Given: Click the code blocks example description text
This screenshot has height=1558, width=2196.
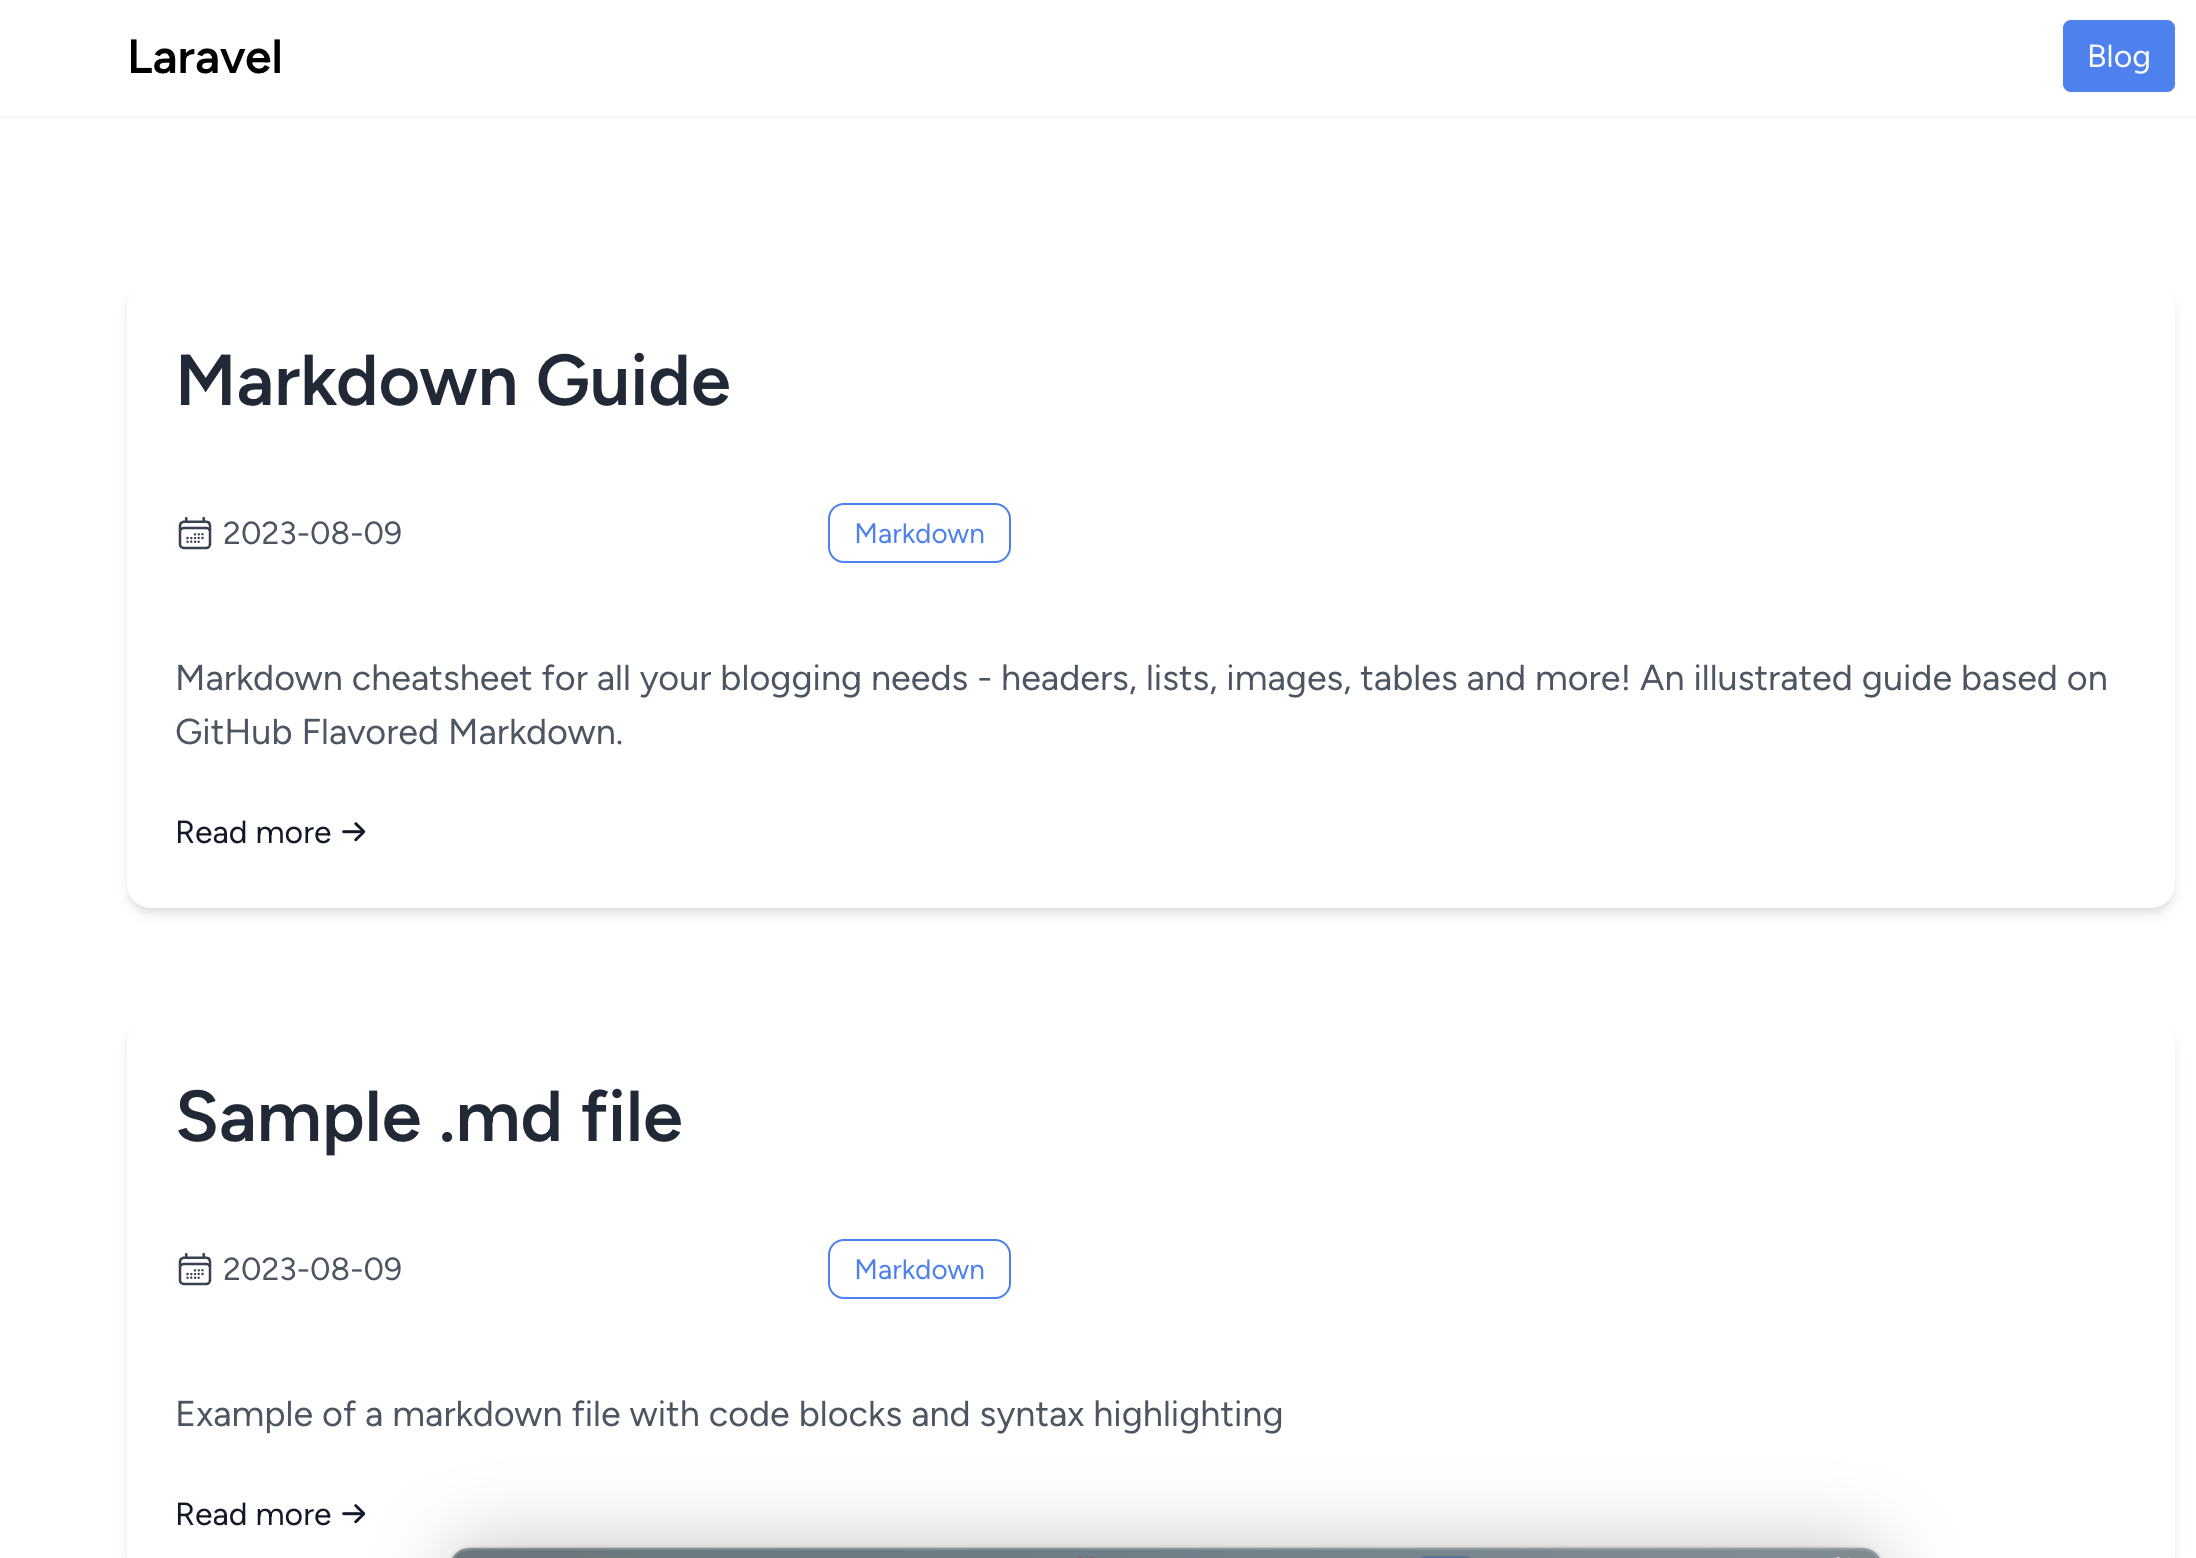Looking at the screenshot, I should coord(728,1414).
